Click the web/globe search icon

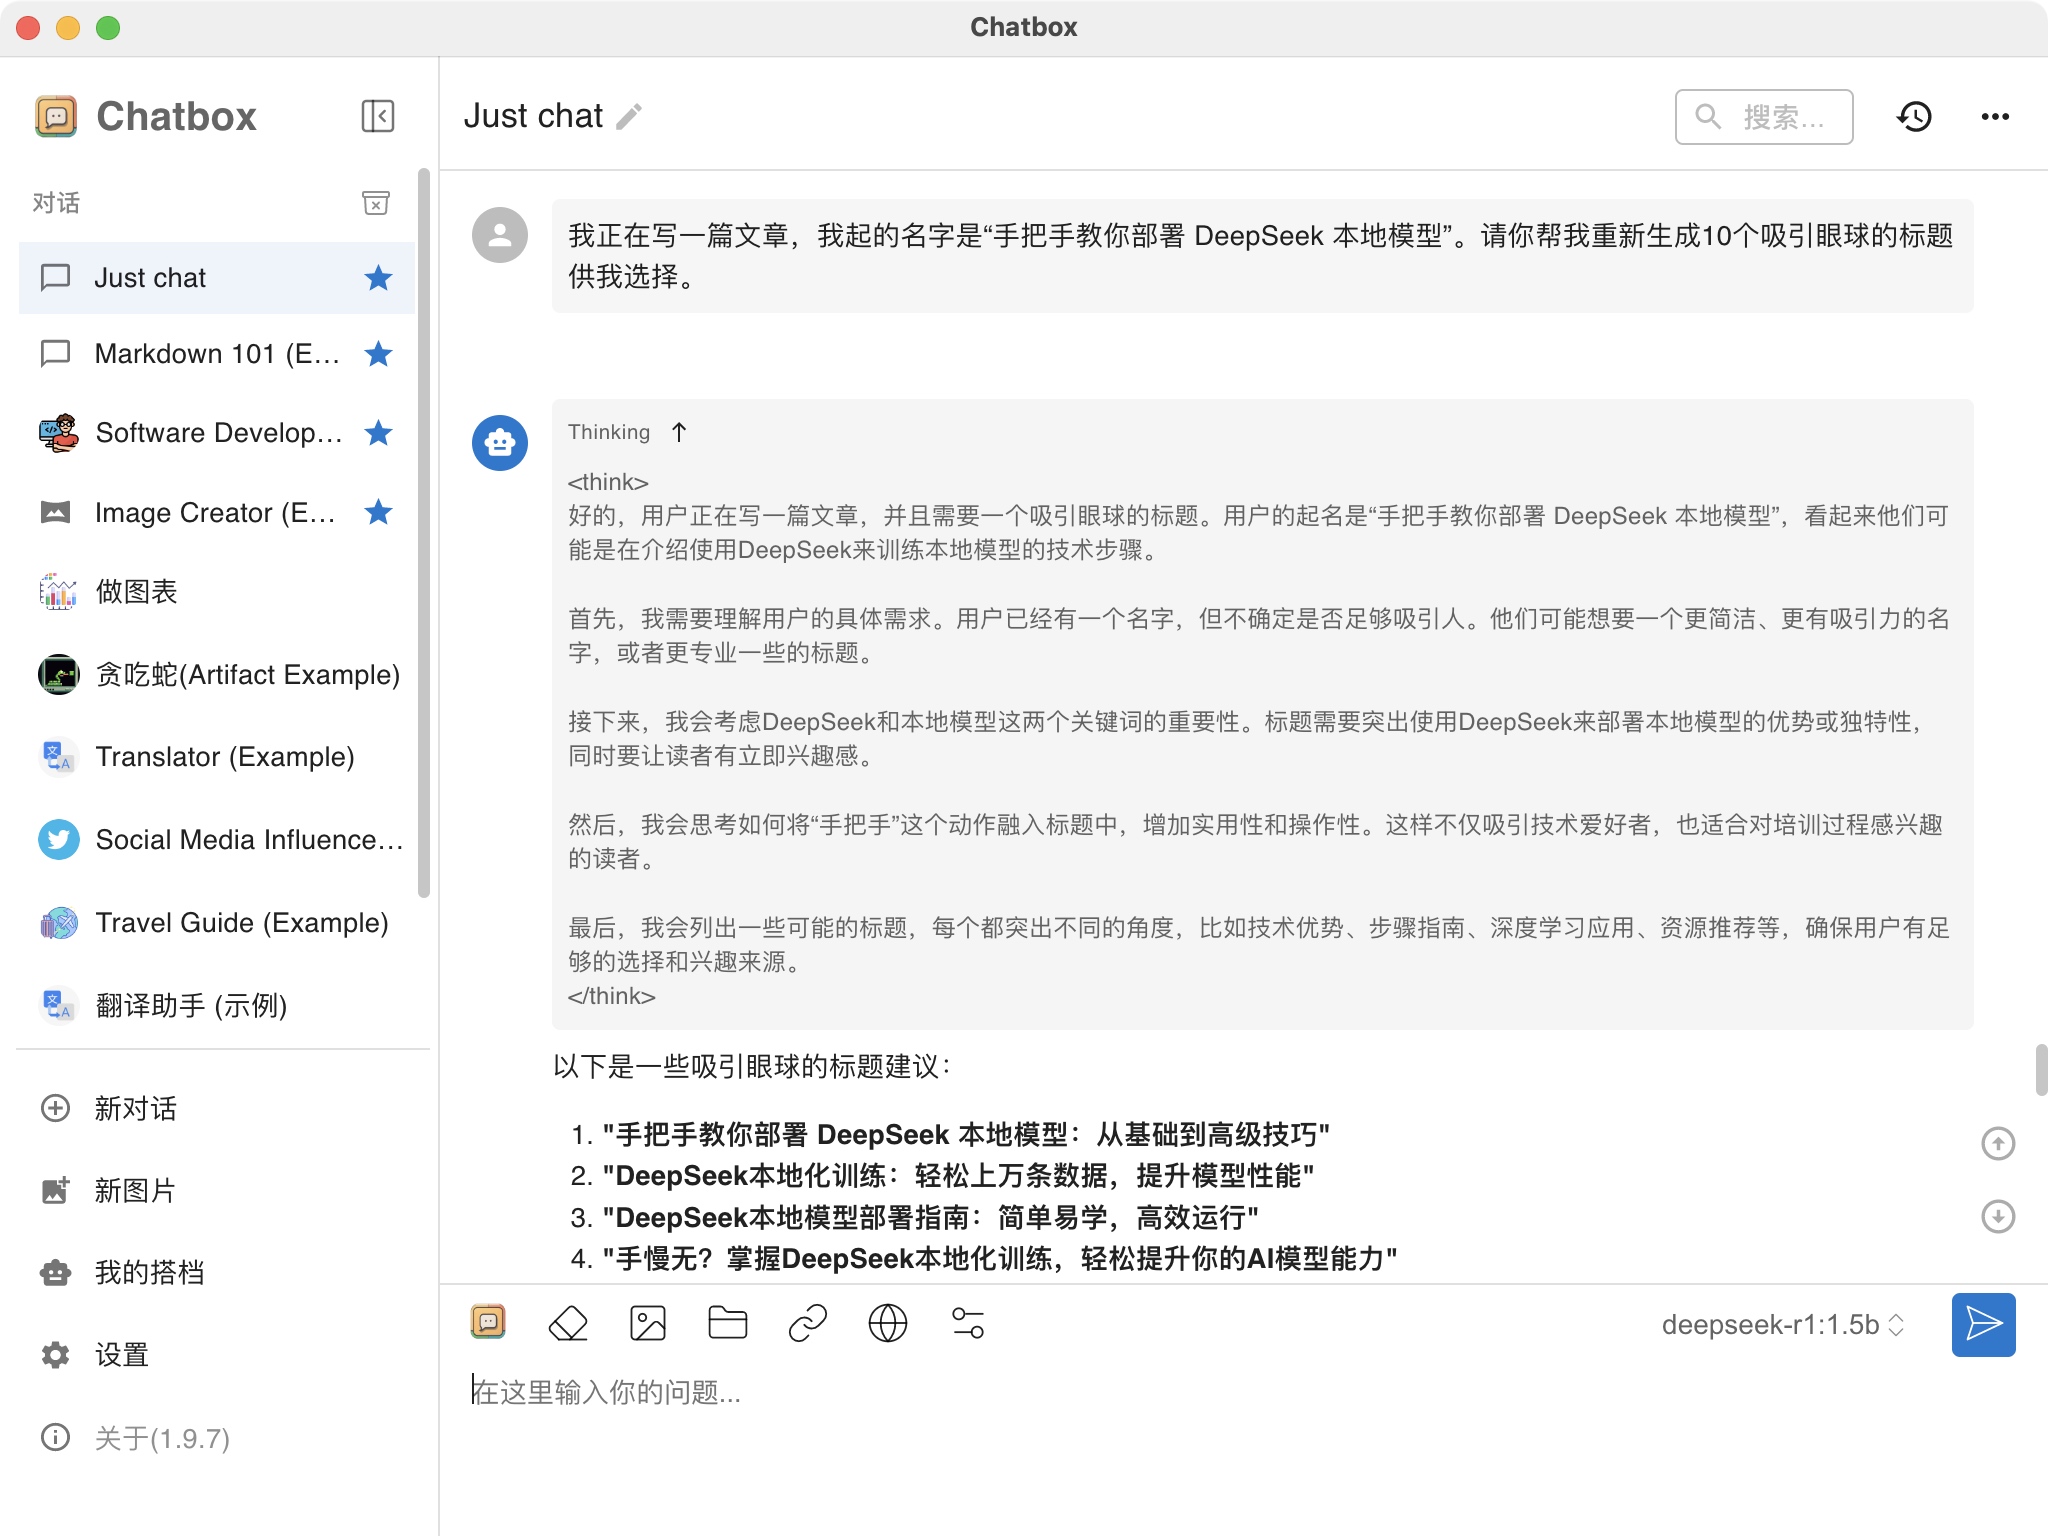click(x=885, y=1321)
